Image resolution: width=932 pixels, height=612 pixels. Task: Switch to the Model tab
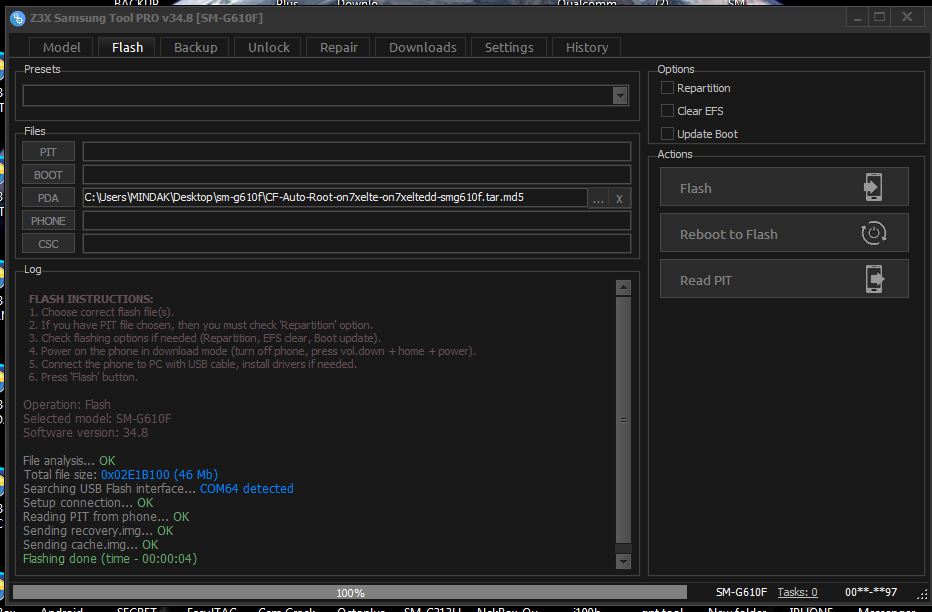[x=61, y=48]
